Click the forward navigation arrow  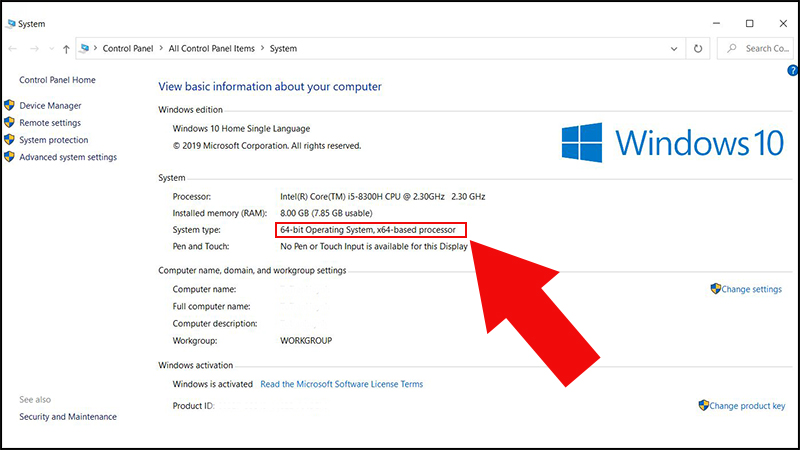(x=36, y=48)
